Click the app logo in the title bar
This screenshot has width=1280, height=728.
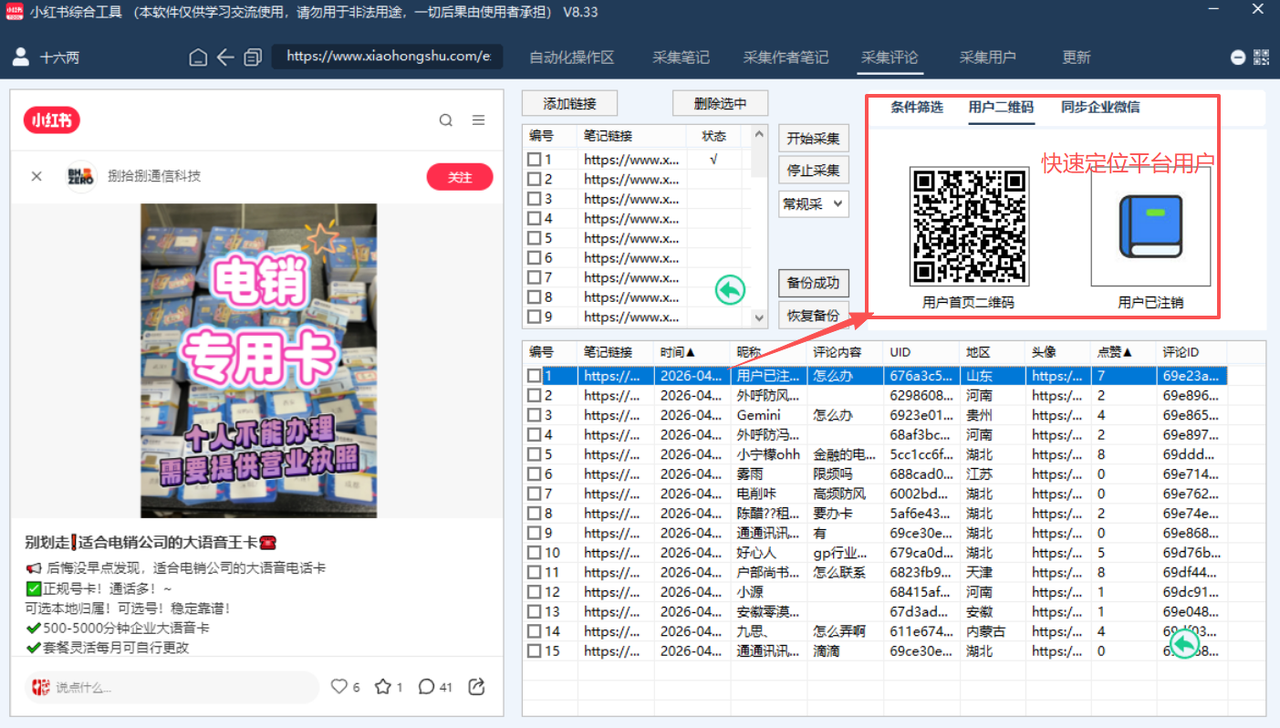14,12
